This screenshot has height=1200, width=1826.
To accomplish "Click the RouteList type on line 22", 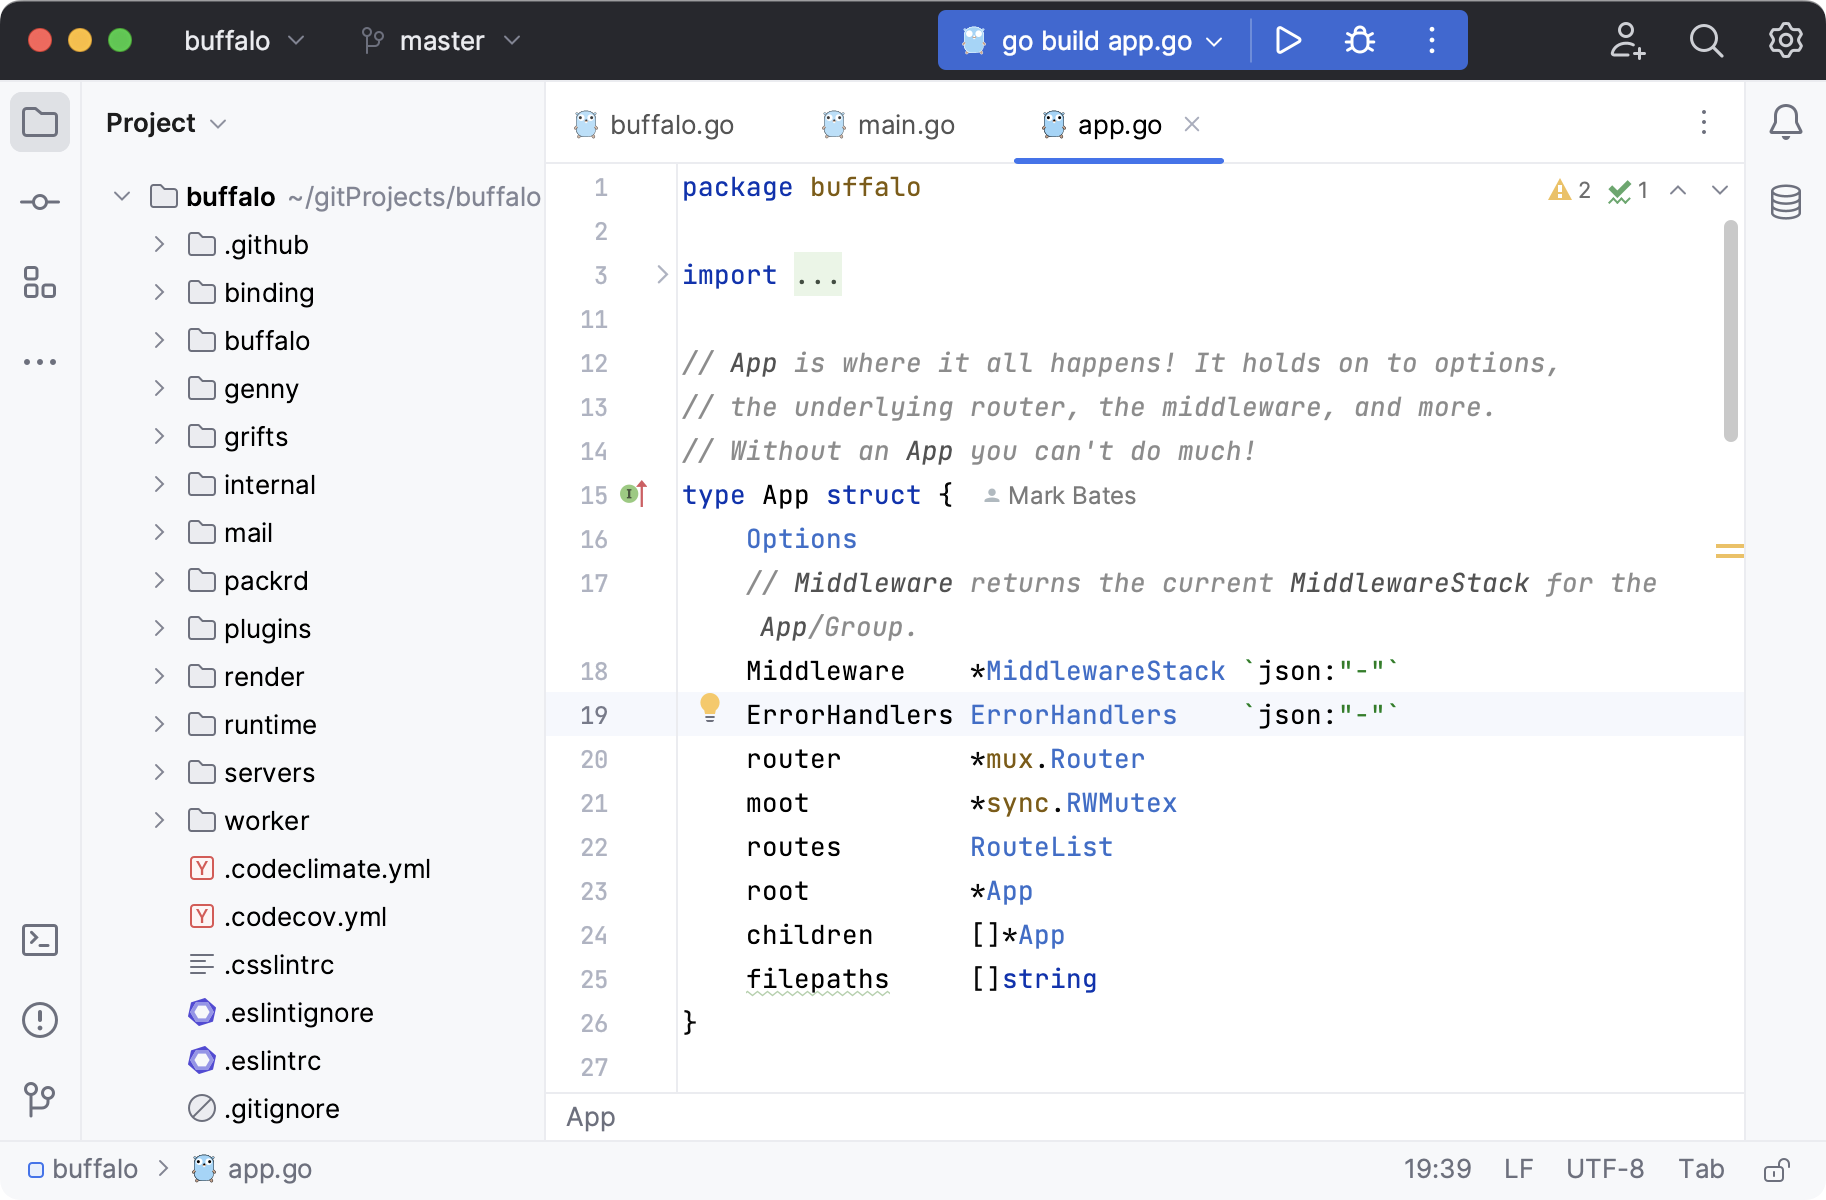I will tap(1041, 847).
